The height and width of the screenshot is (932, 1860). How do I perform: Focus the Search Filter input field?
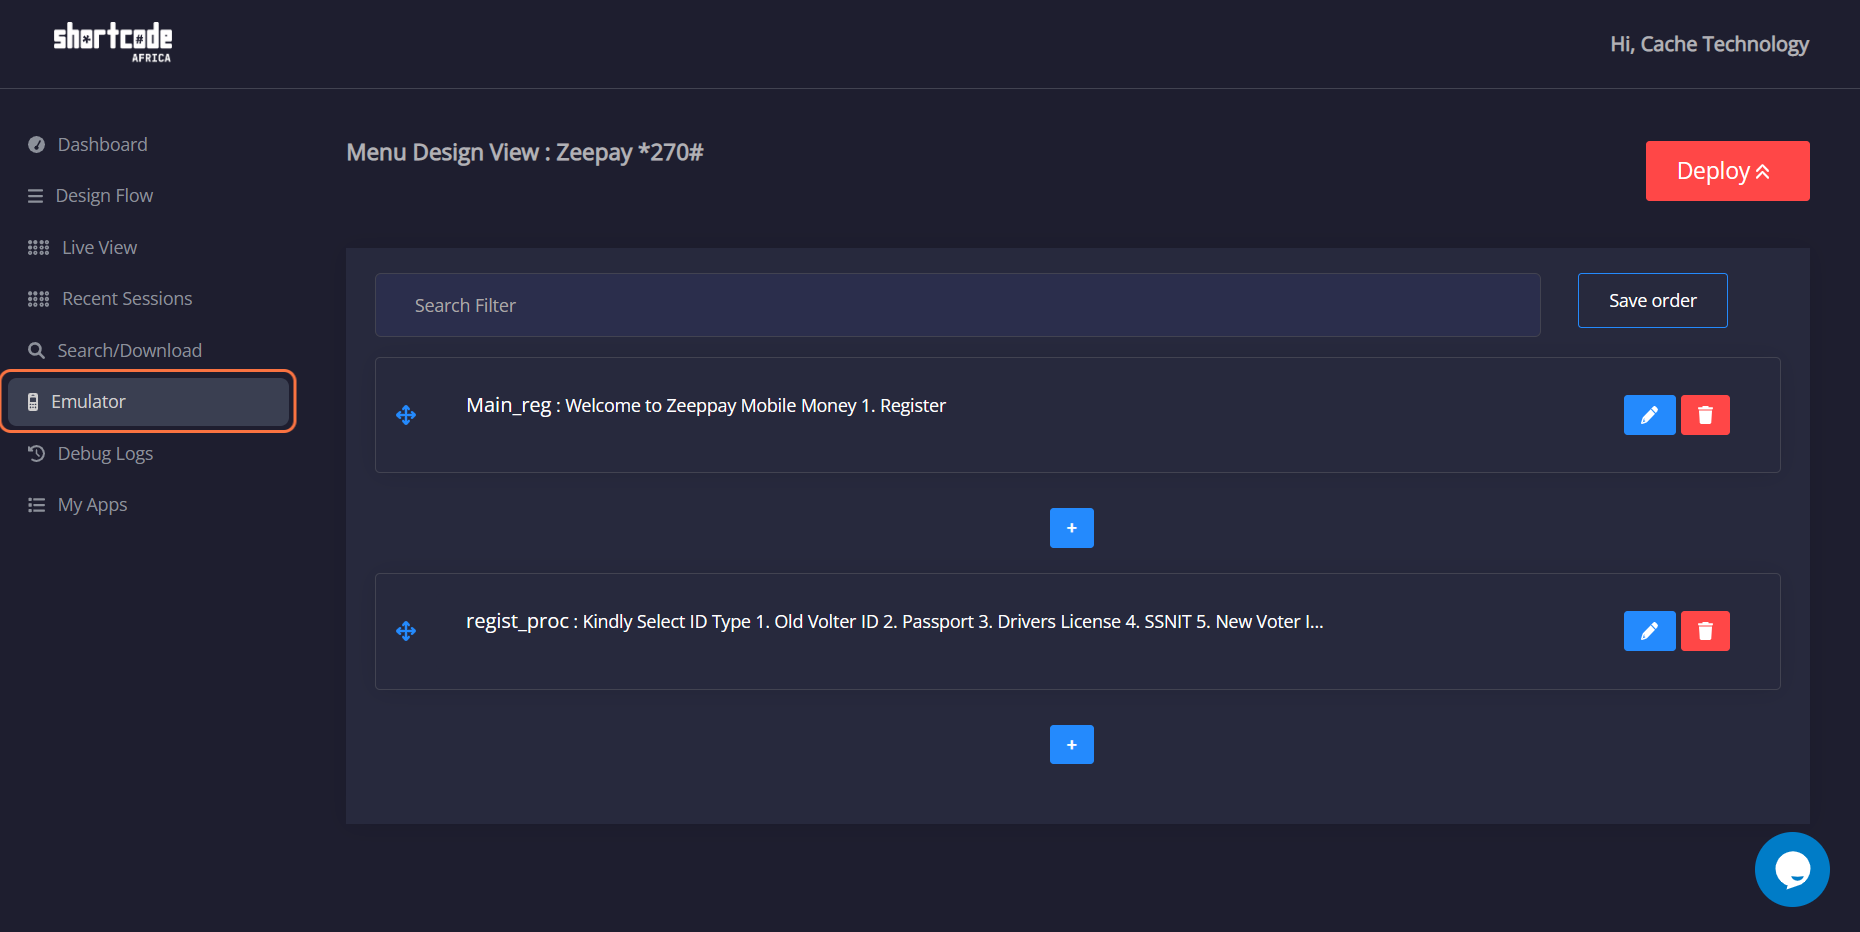click(957, 305)
